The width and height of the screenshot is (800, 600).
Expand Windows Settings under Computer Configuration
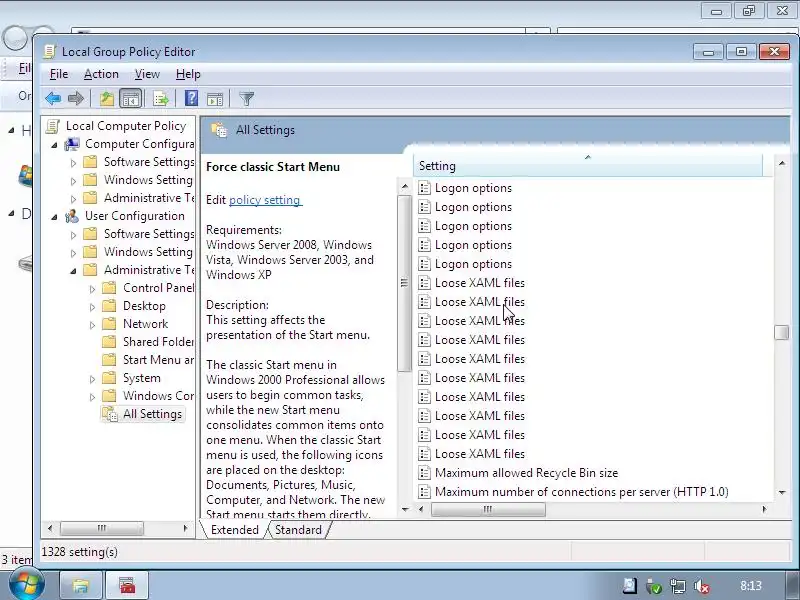(x=73, y=181)
